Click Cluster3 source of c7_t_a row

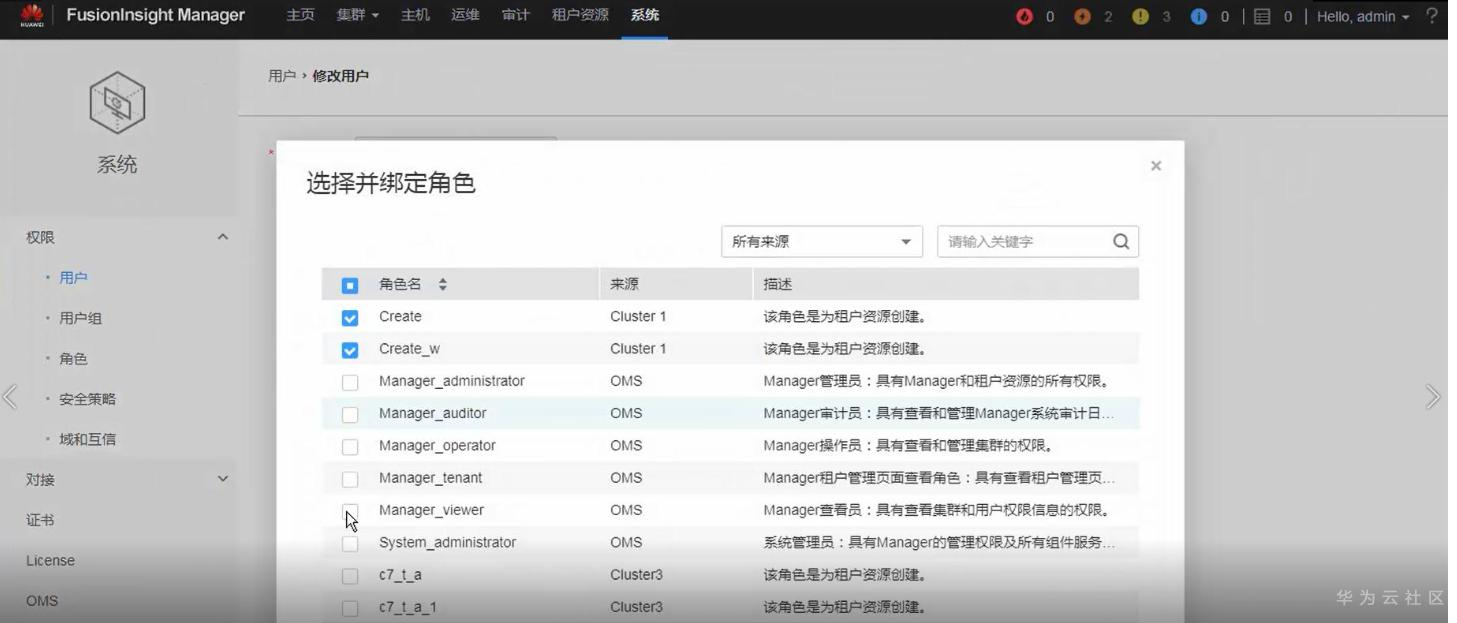pyautogui.click(x=636, y=575)
